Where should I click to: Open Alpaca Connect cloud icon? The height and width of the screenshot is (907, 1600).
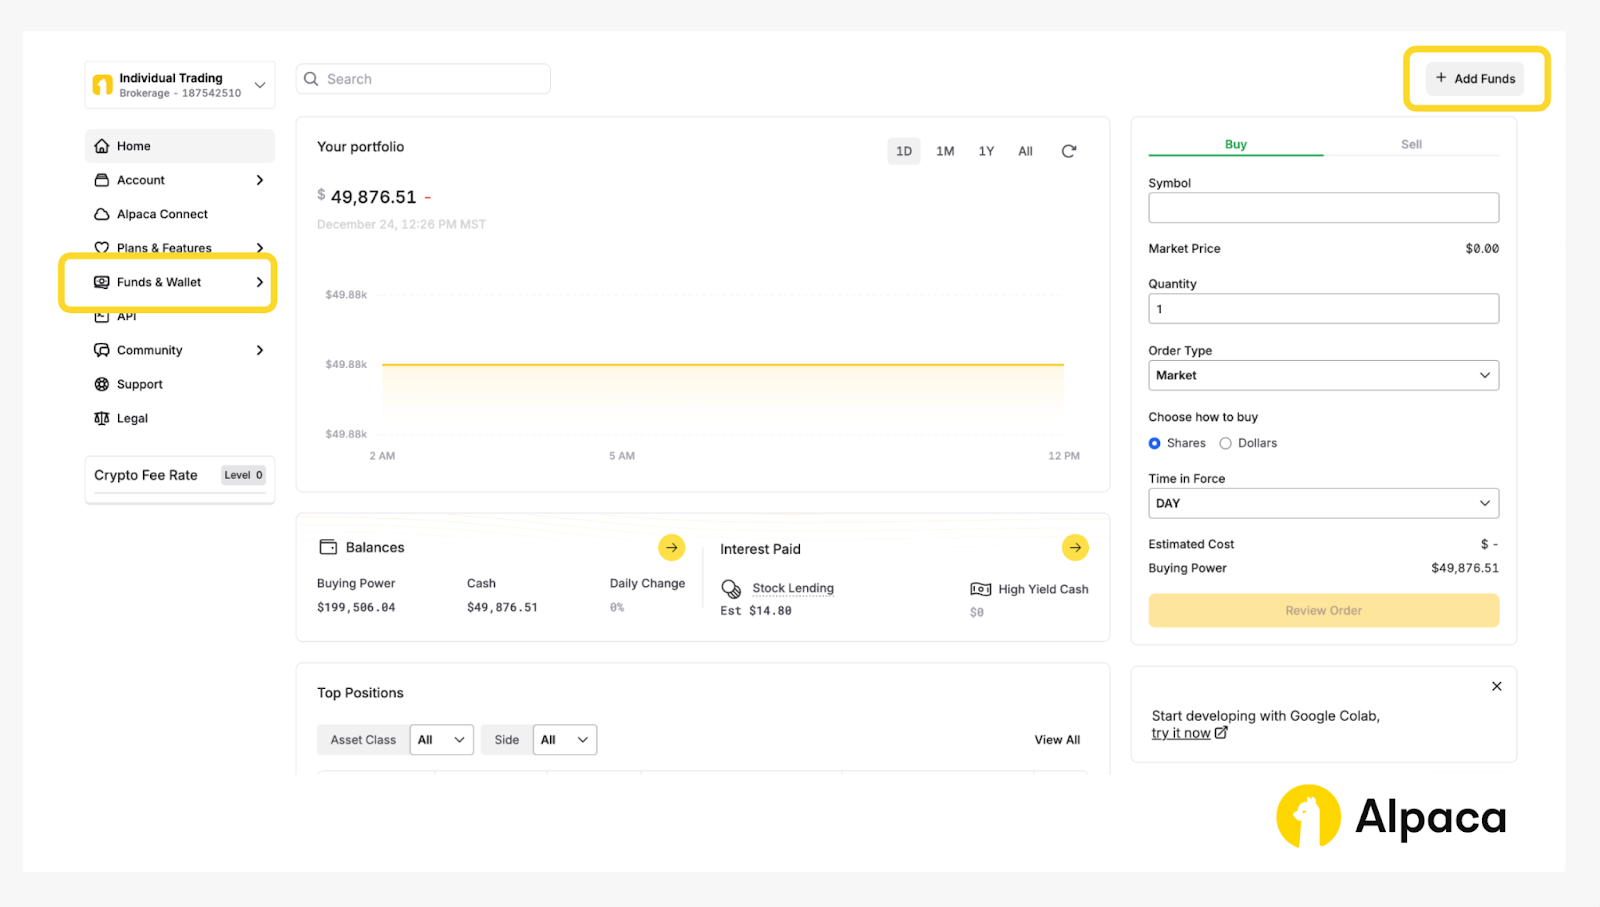102,214
